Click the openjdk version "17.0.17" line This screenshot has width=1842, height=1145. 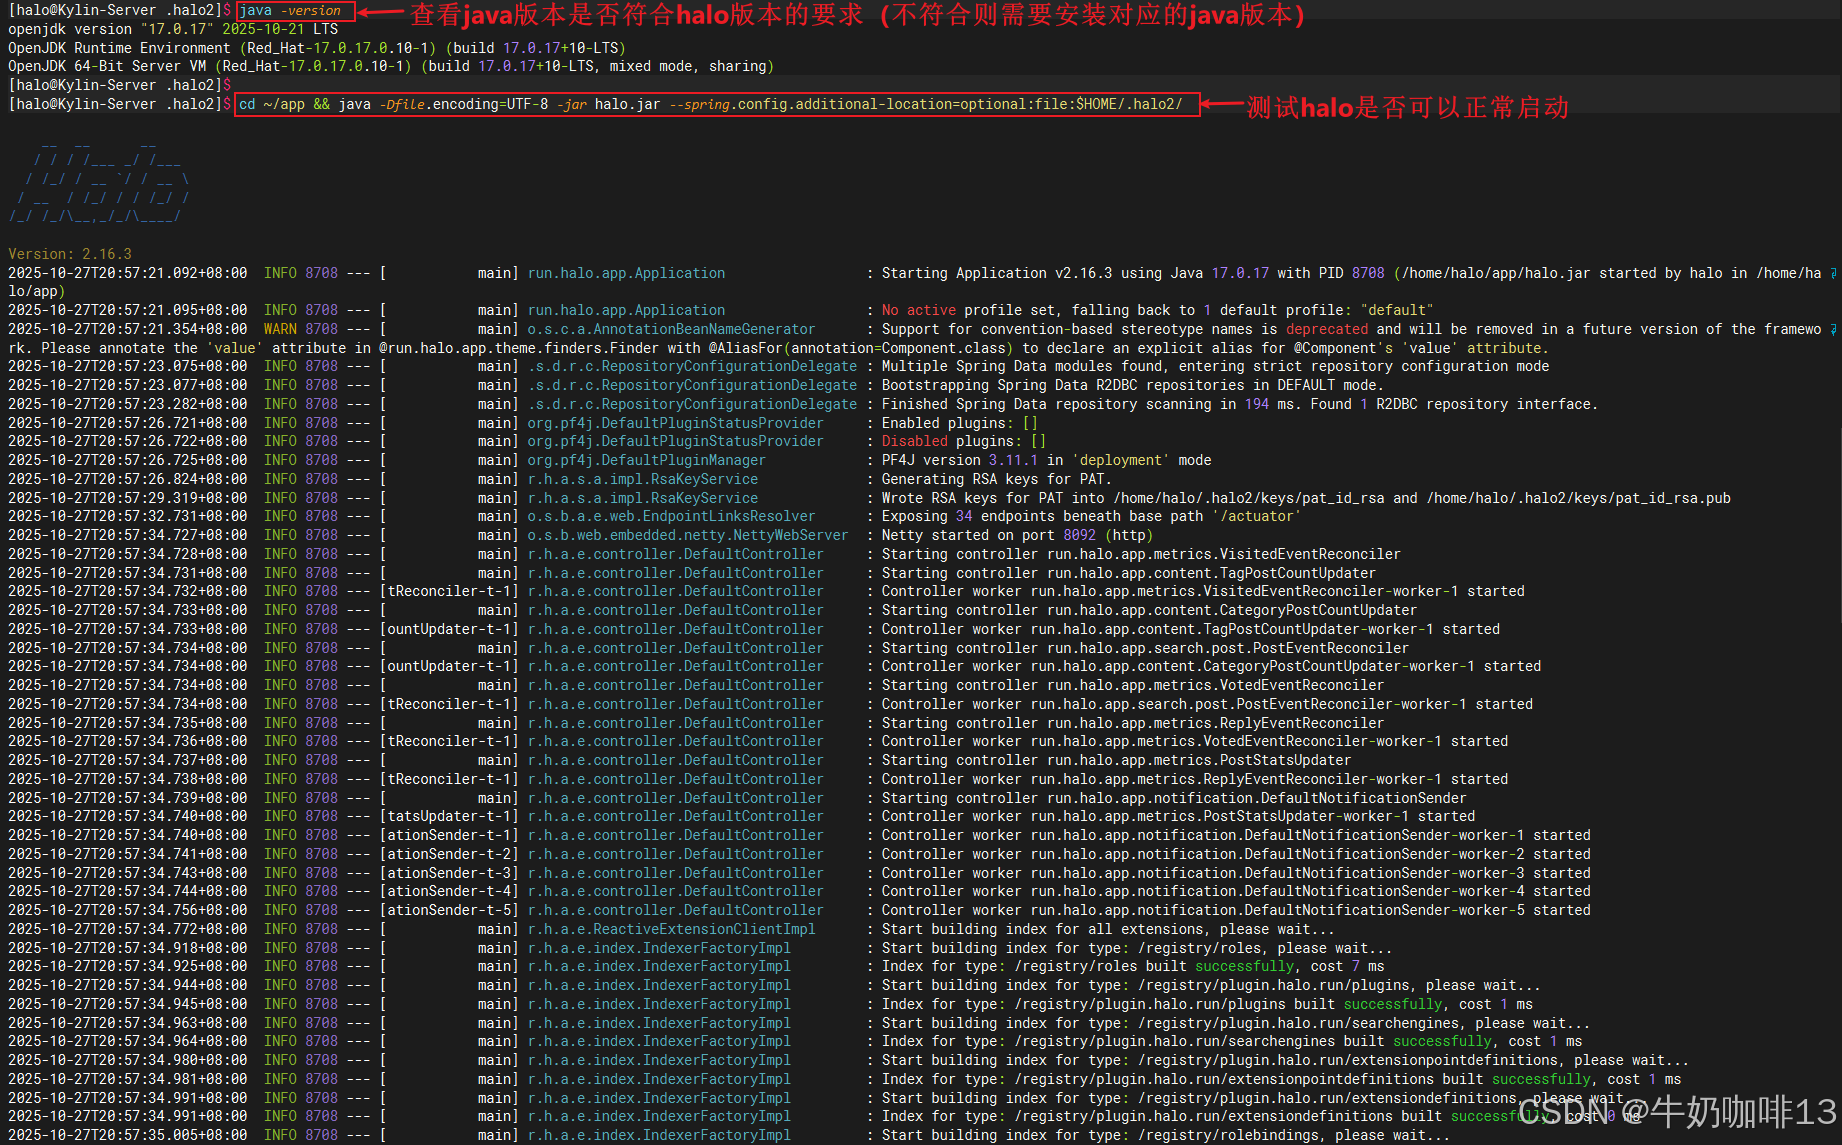(x=173, y=29)
